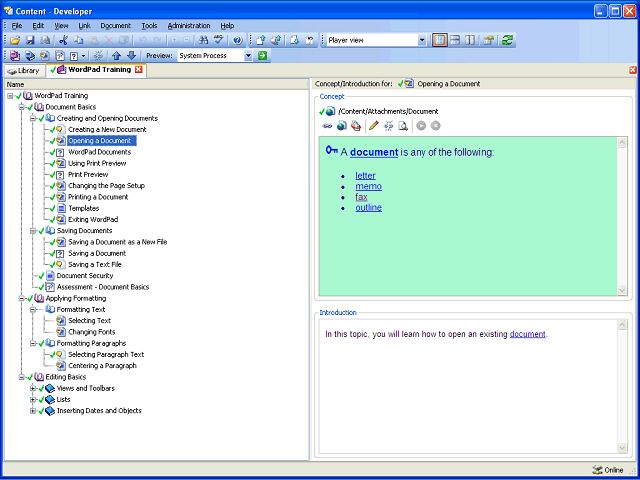Expand the Inserting Dates and Objects section
This screenshot has width=640, height=480.
(x=33, y=411)
